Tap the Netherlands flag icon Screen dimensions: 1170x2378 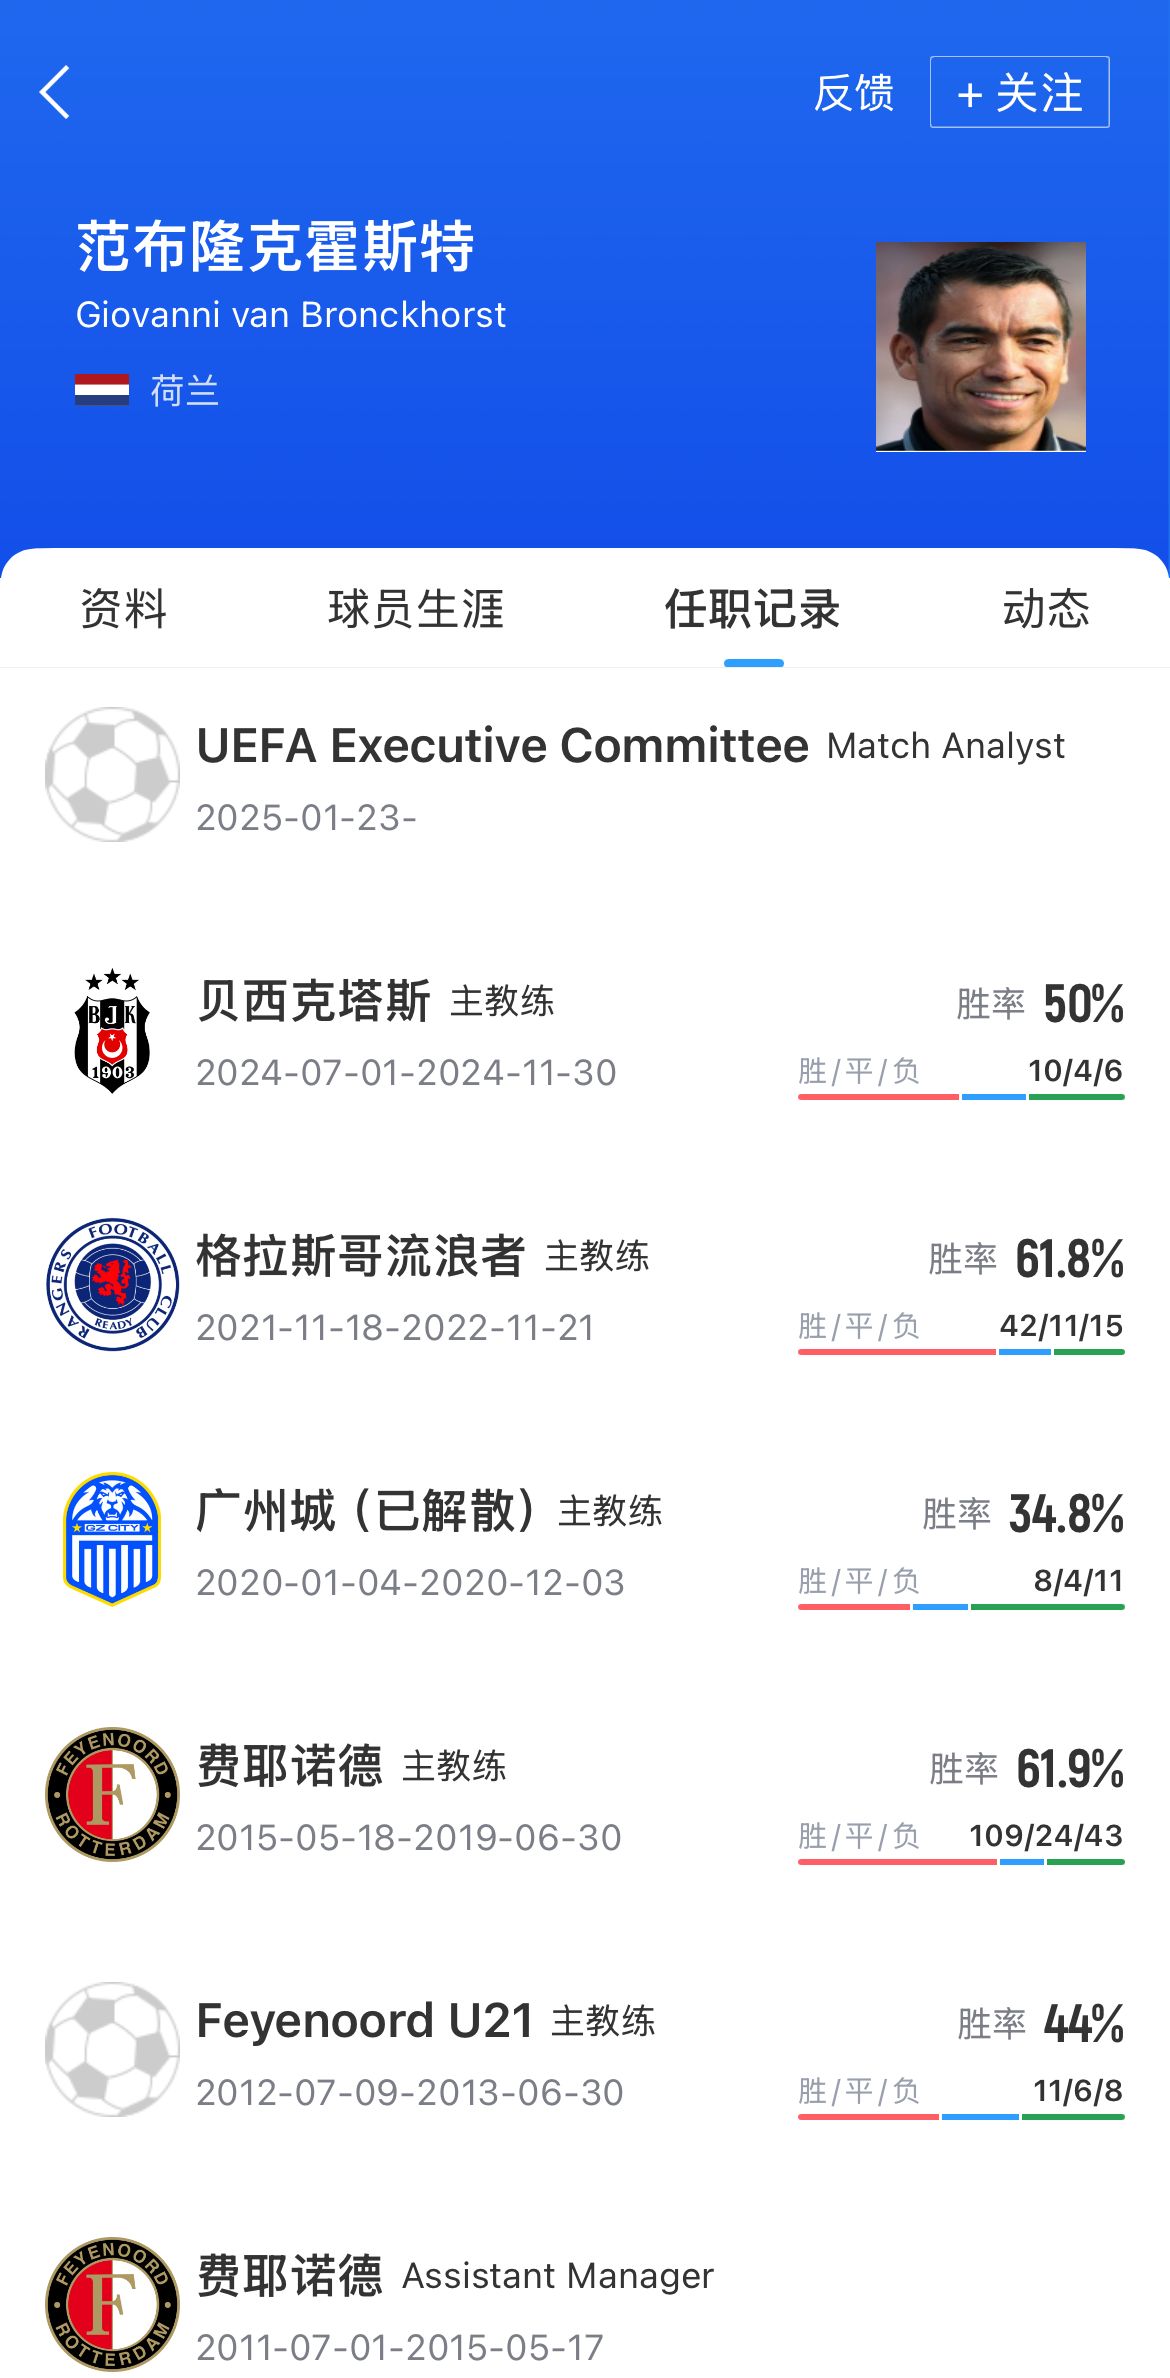102,390
